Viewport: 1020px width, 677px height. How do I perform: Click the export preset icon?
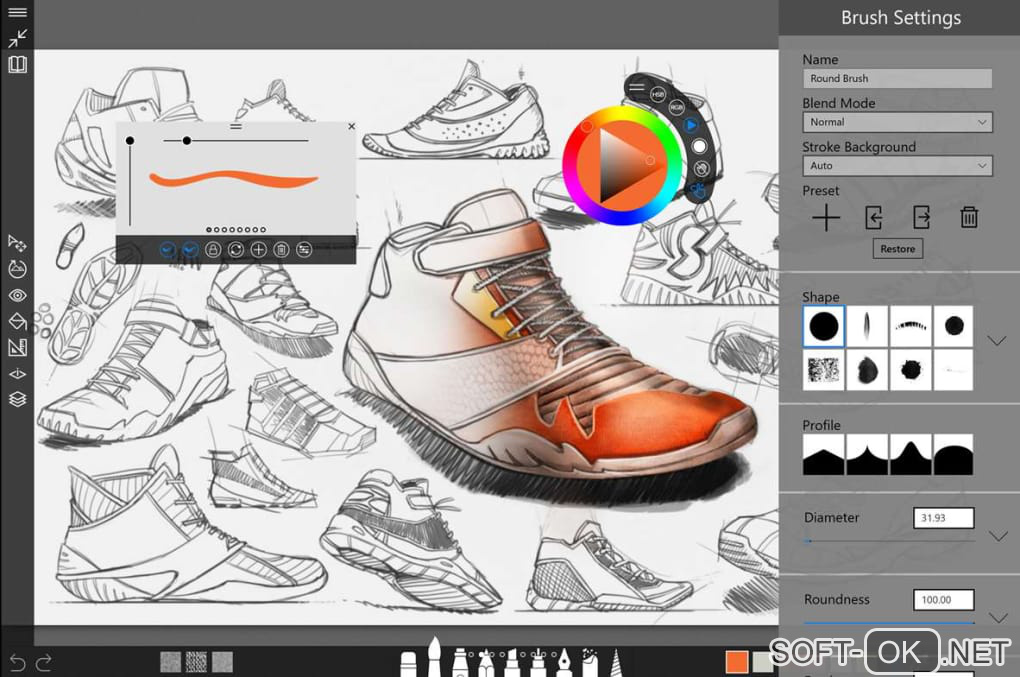tap(921, 218)
